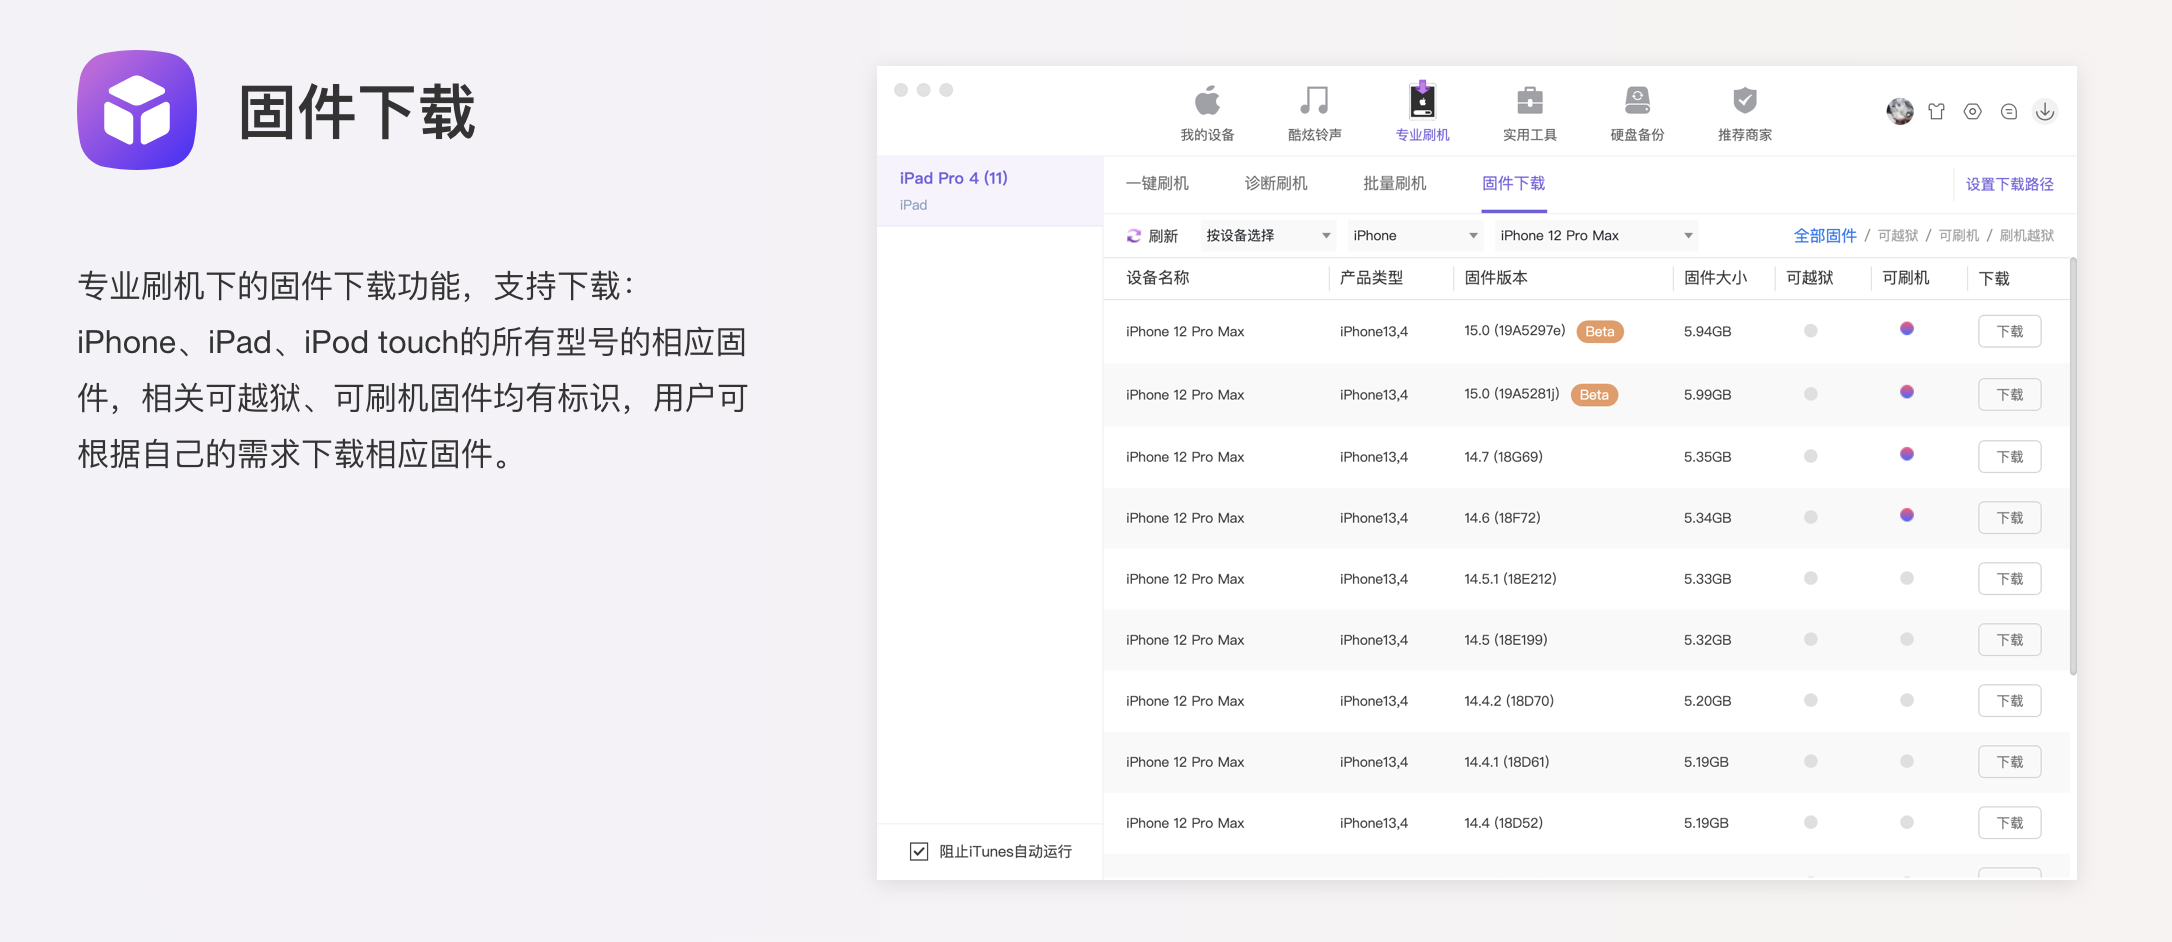
Task: Click version text 14.4.2 (18D70)
Action: click(x=1509, y=701)
